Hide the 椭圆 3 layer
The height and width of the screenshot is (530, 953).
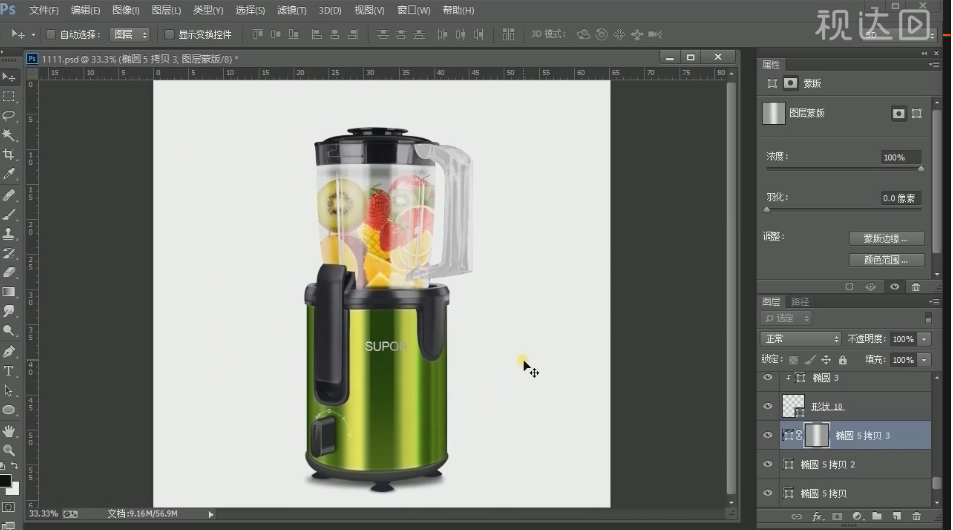768,377
